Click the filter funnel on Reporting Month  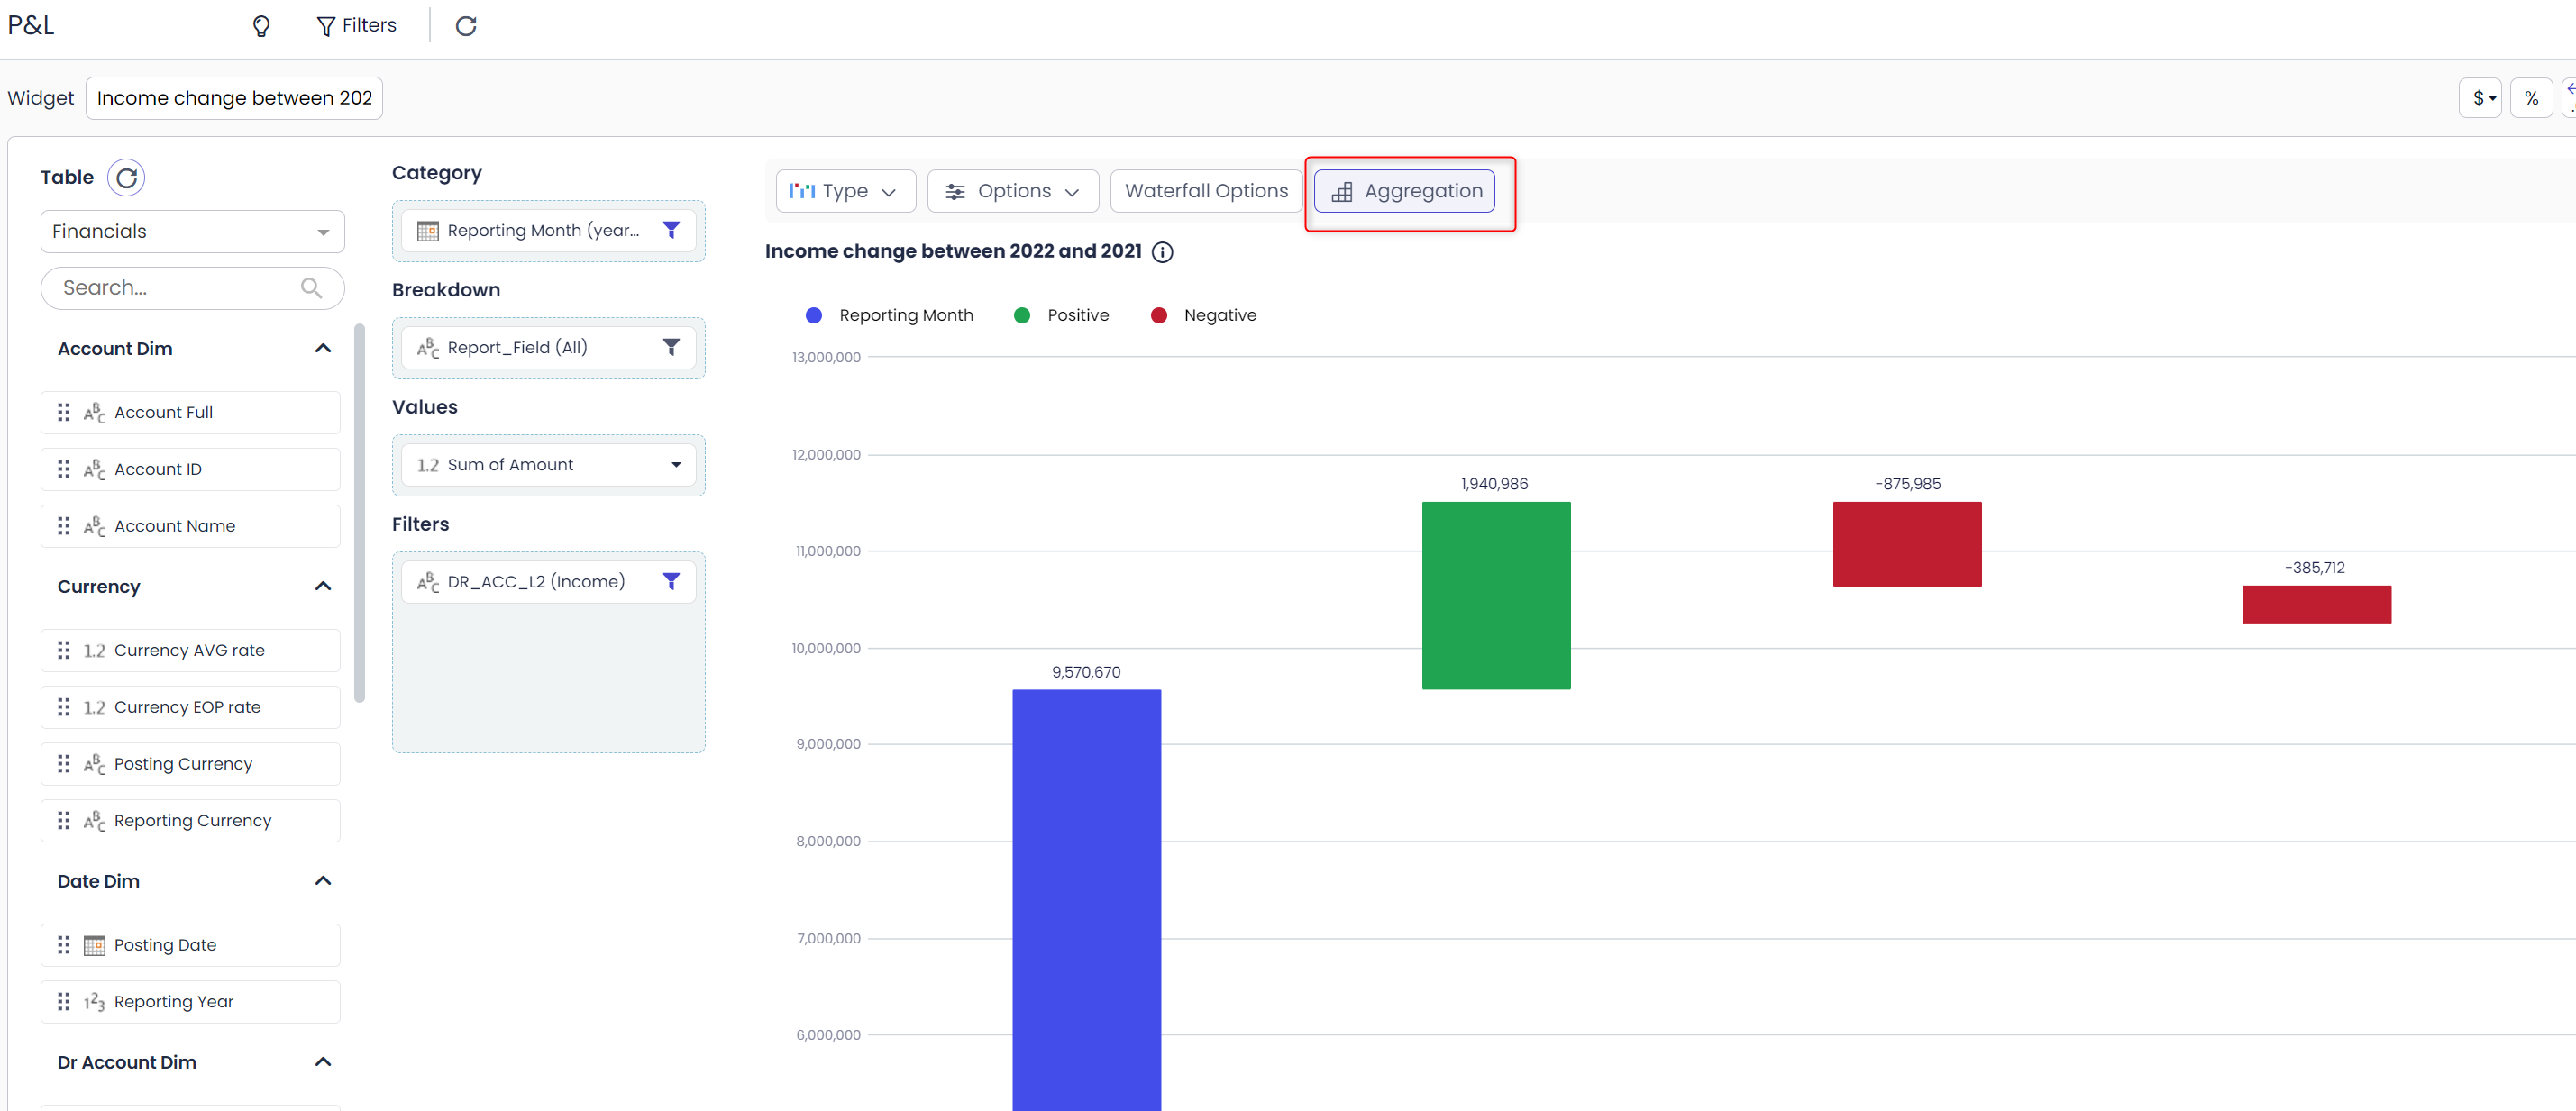(x=671, y=230)
